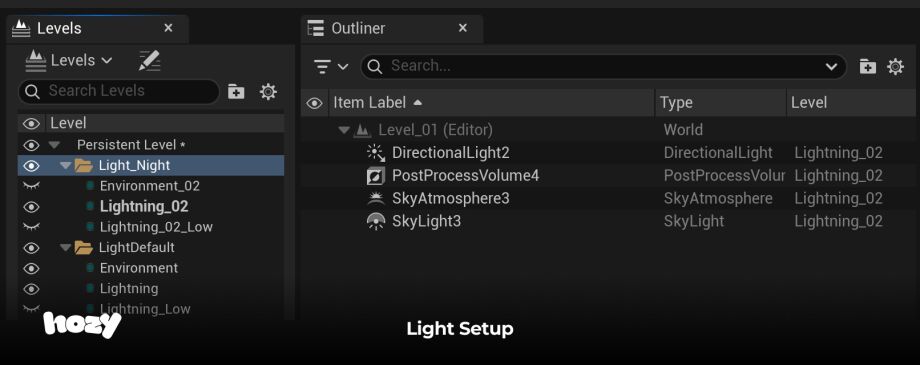The image size is (920, 365).
Task: Click the DirectionalLight2 actor icon
Action: tap(376, 153)
